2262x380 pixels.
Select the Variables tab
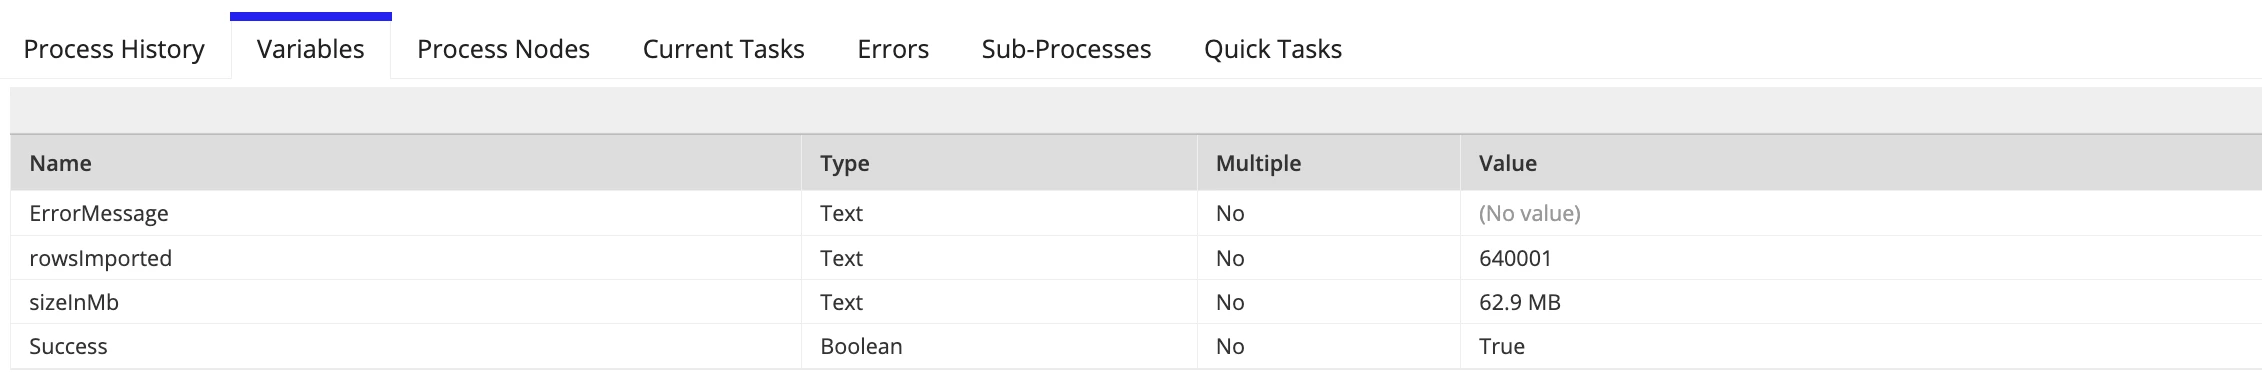pyautogui.click(x=310, y=49)
